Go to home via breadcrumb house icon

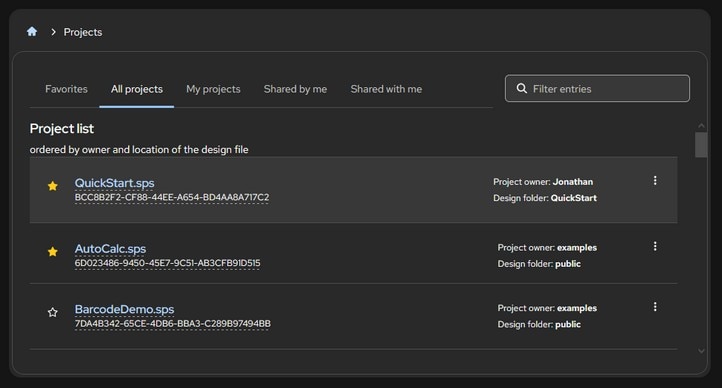pos(32,31)
